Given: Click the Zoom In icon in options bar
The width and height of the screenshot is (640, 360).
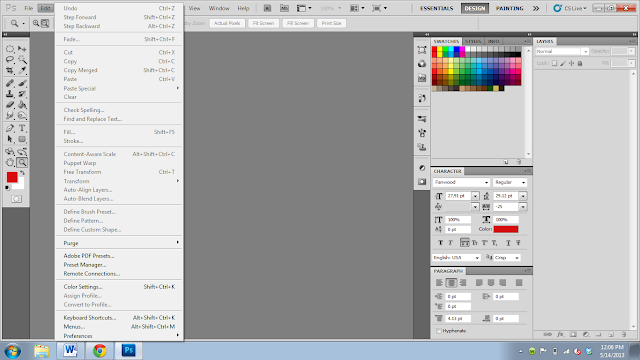Looking at the screenshot, I should coord(36,23).
